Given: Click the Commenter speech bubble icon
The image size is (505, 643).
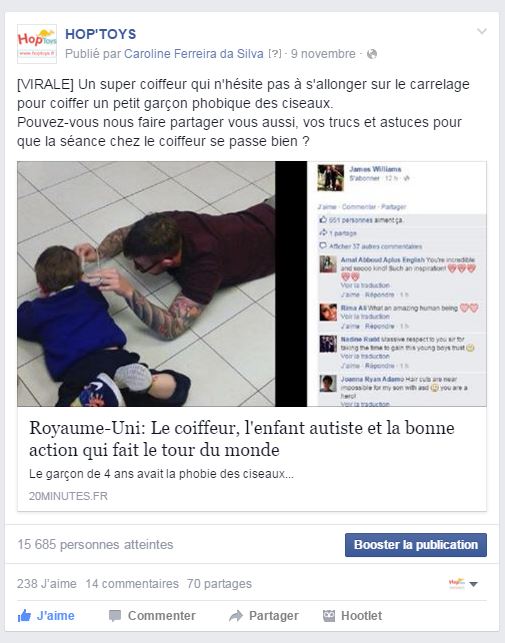Looking at the screenshot, I should click(115, 616).
